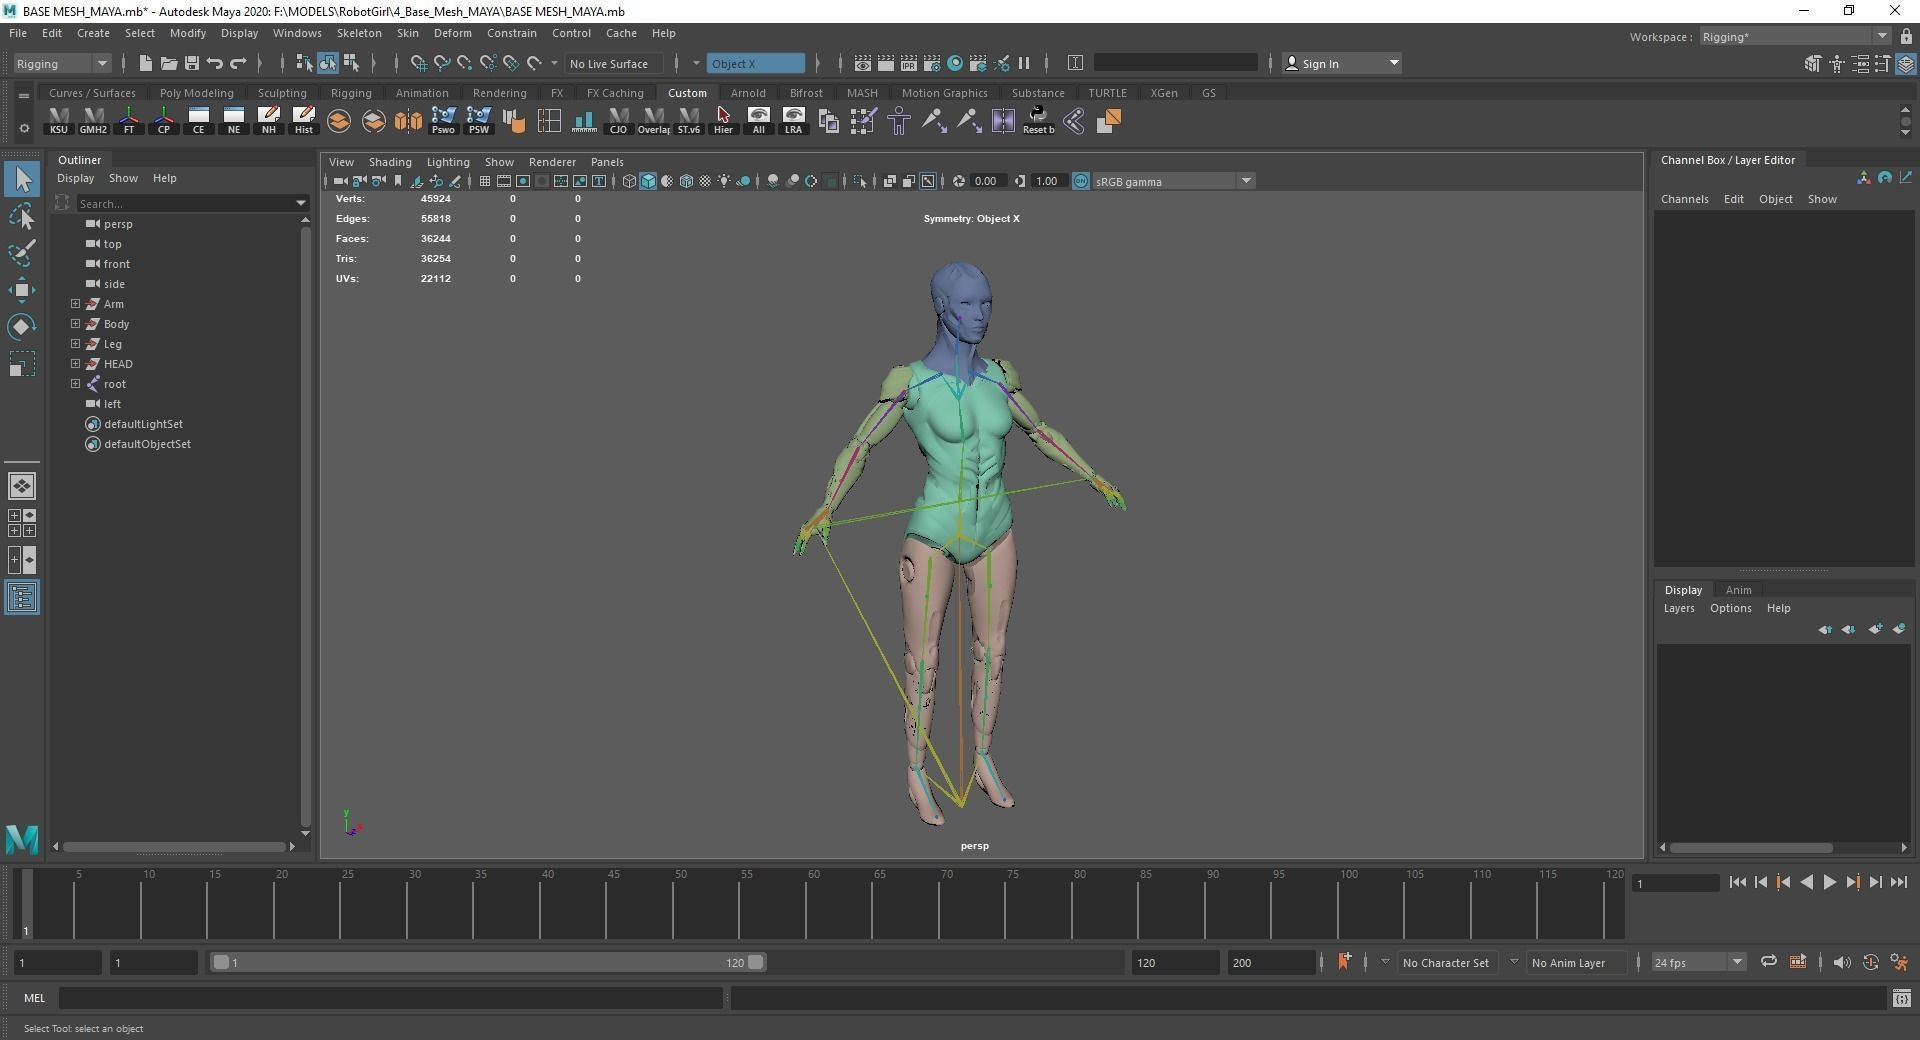Click the FT shelf button
Viewport: 1920px width, 1040px height.
click(129, 121)
